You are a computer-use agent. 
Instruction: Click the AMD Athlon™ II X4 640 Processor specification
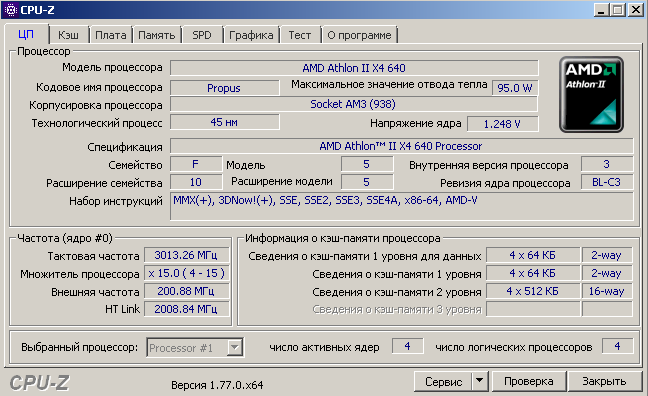tap(401, 146)
